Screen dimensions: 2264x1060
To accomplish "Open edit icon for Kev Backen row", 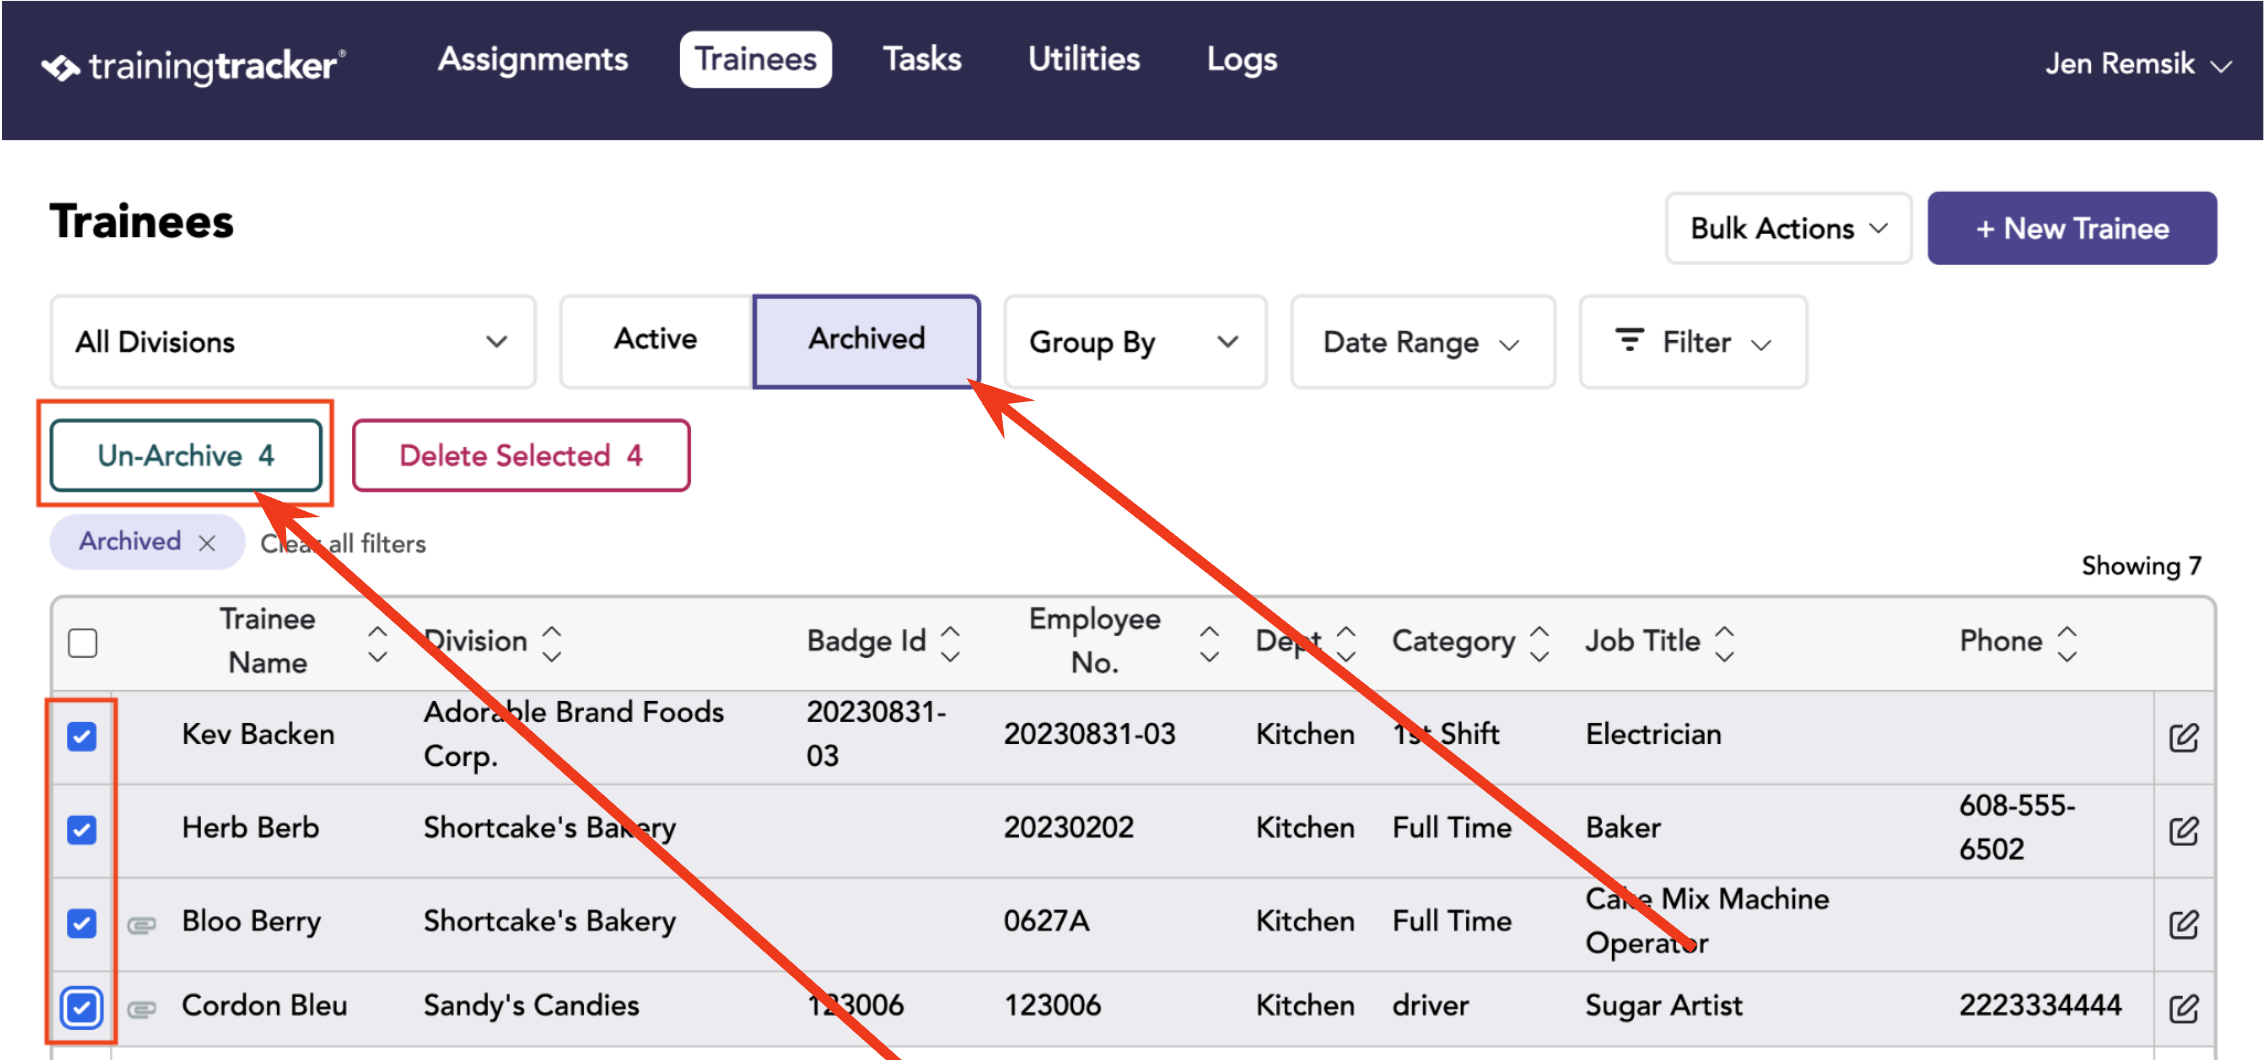I will [2183, 738].
